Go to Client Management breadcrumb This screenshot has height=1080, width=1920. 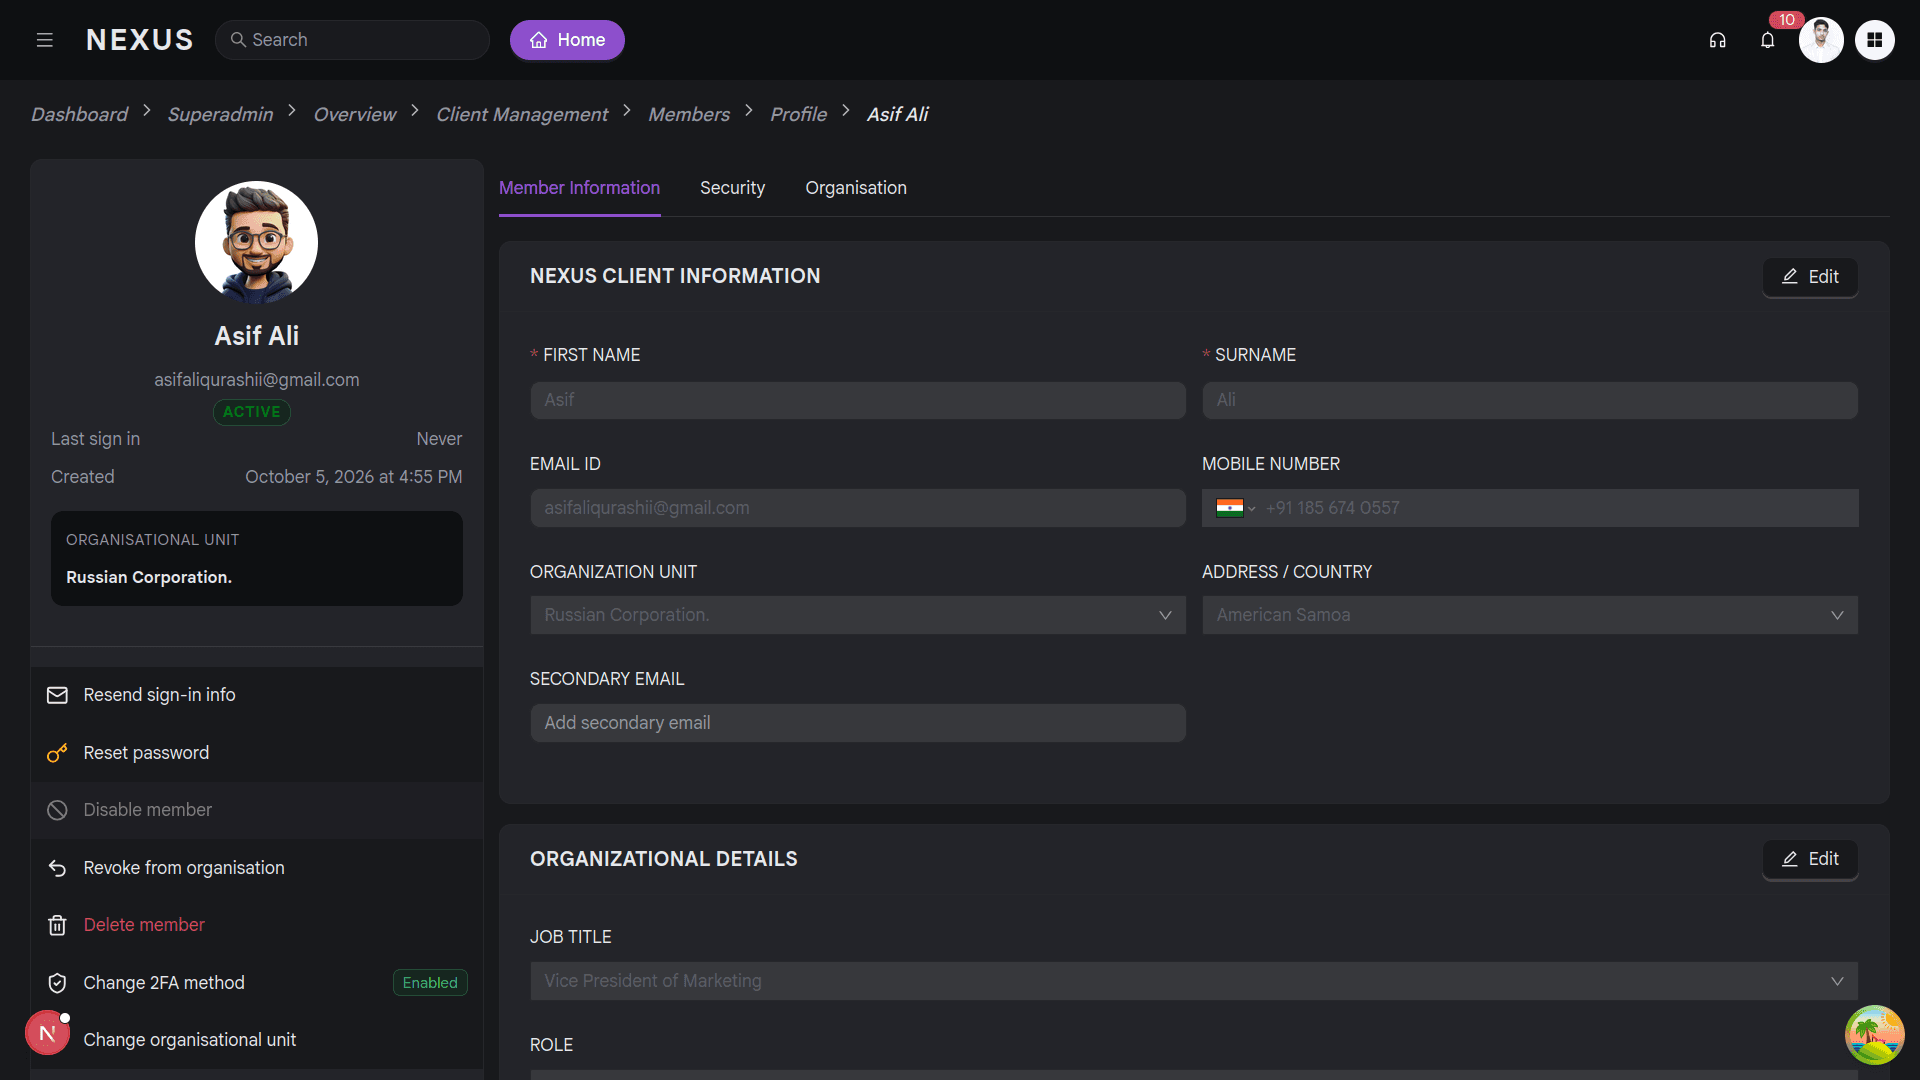point(522,114)
